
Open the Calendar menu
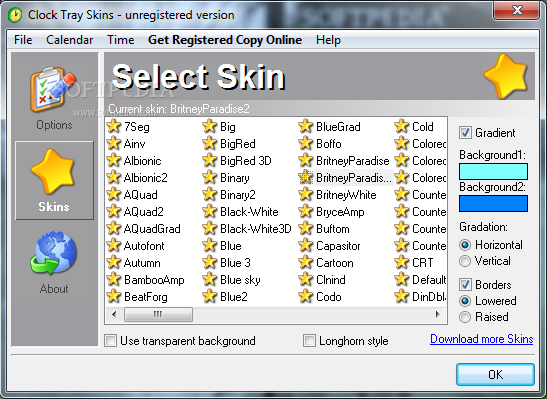(69, 40)
